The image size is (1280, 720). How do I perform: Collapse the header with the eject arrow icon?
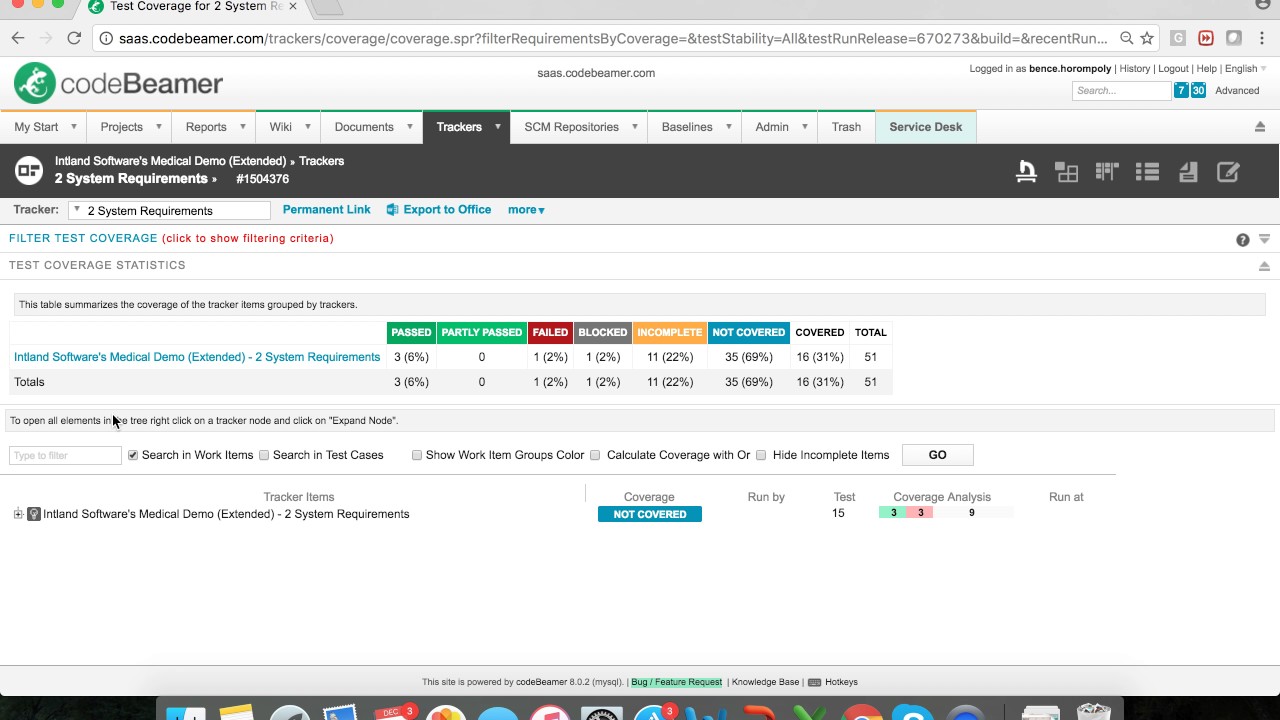[x=1260, y=127]
